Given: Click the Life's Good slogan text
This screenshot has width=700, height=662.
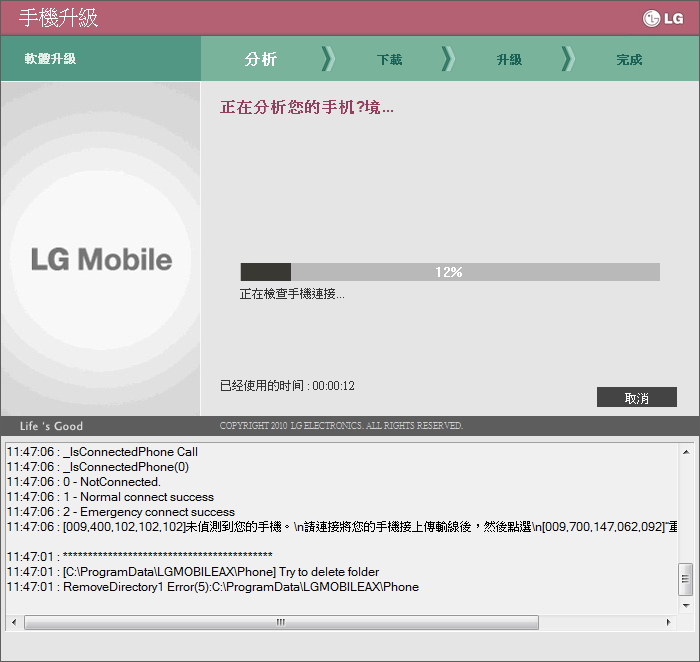Looking at the screenshot, I should pyautogui.click(x=51, y=426).
